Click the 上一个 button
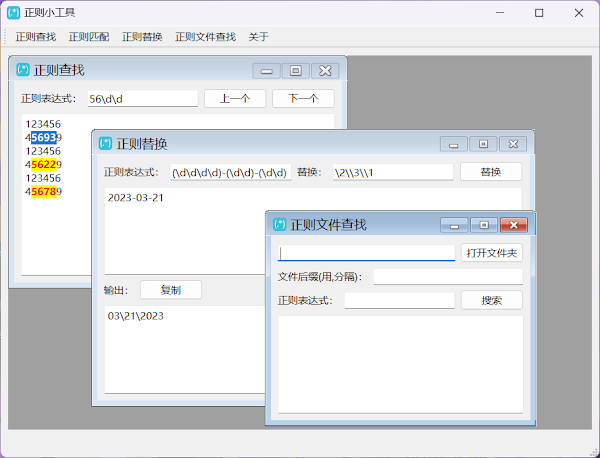600x458 pixels. 235,99
